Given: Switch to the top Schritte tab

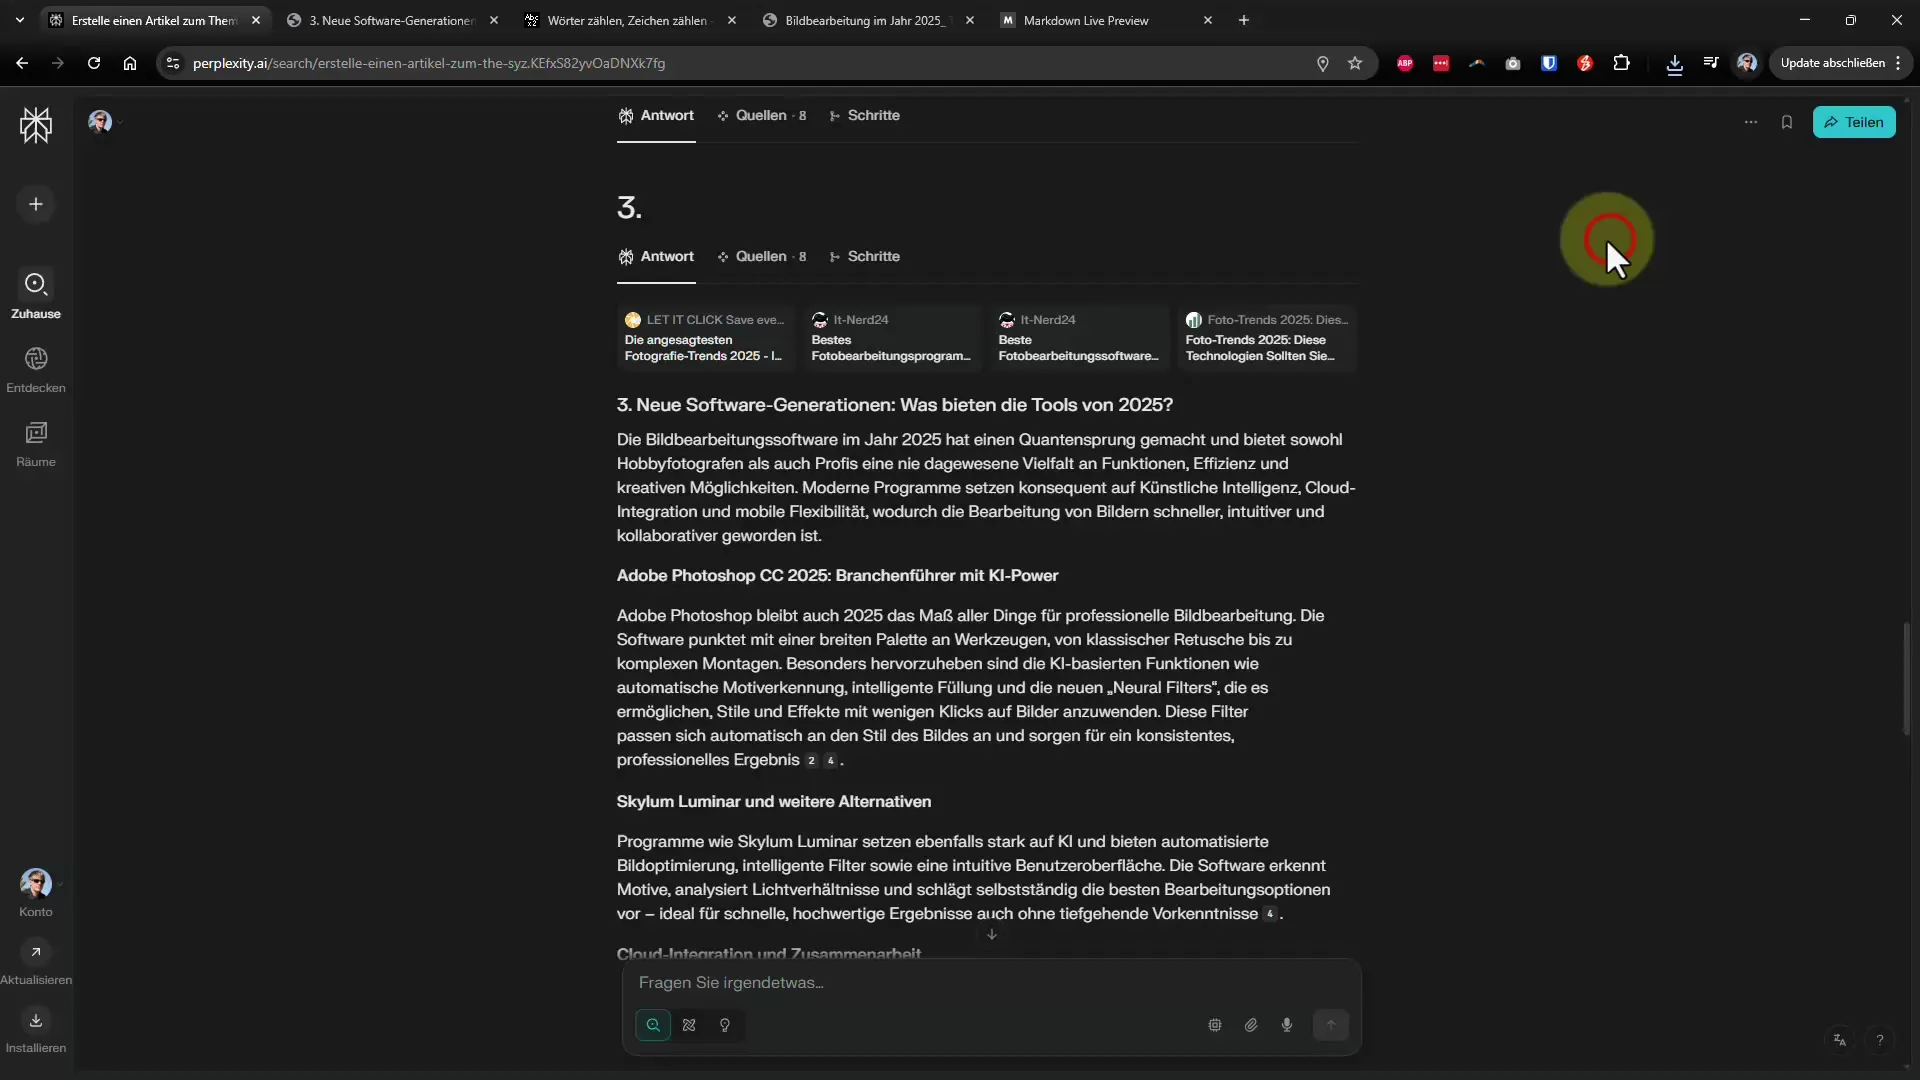Looking at the screenshot, I should pyautogui.click(x=865, y=116).
